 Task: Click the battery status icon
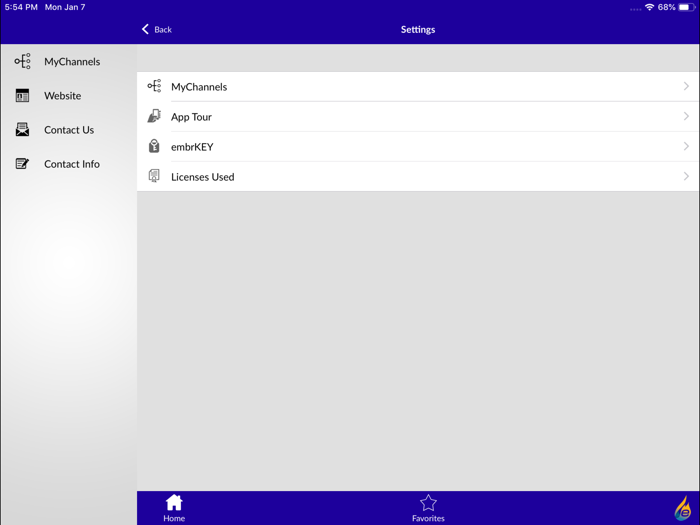point(687,7)
